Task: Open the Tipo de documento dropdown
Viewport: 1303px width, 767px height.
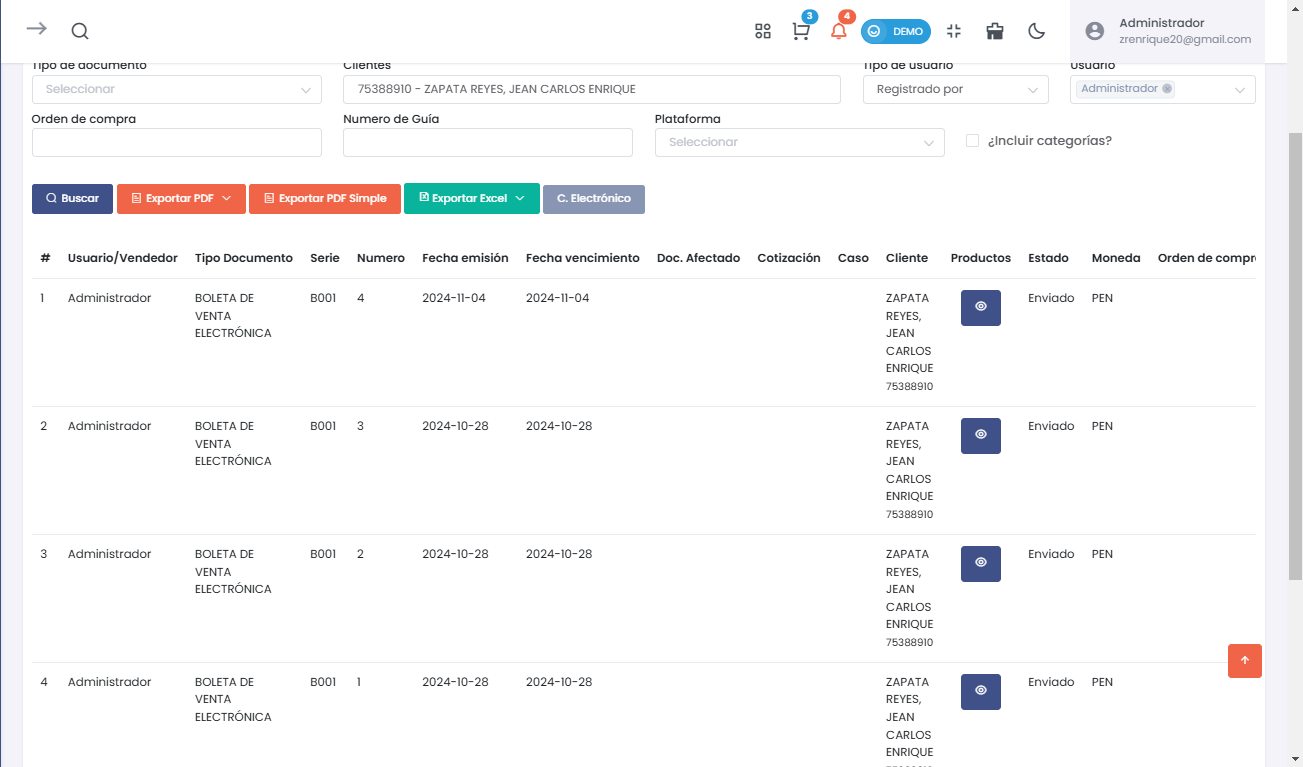Action: [177, 89]
